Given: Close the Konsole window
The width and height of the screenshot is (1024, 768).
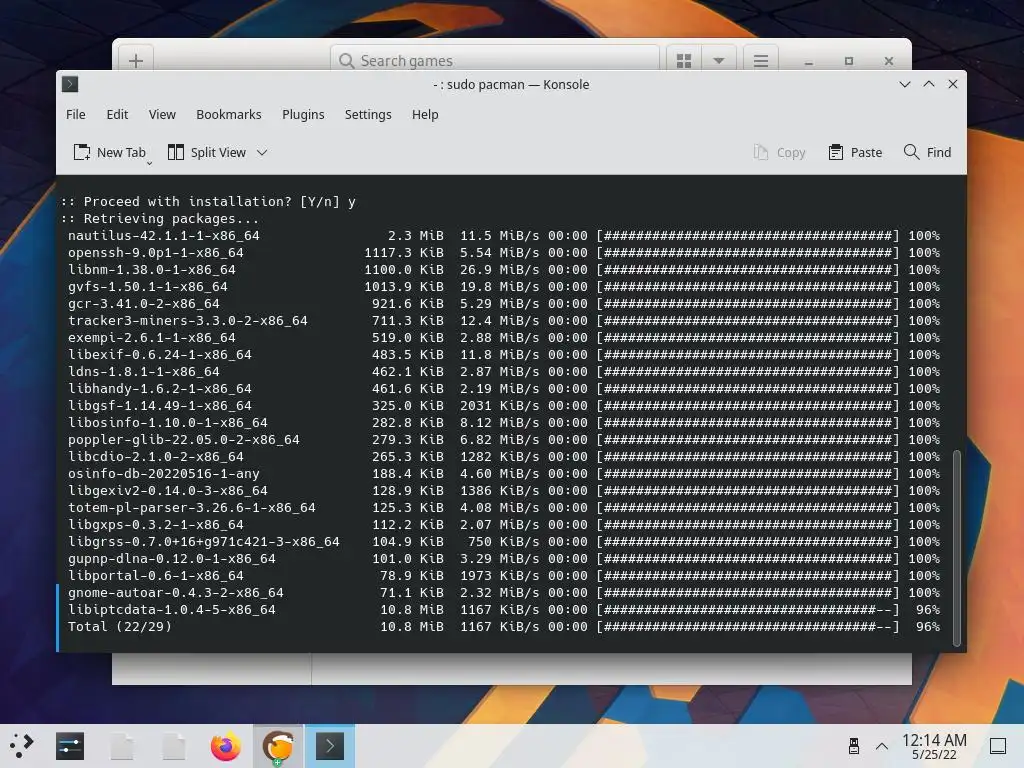Looking at the screenshot, I should point(953,84).
